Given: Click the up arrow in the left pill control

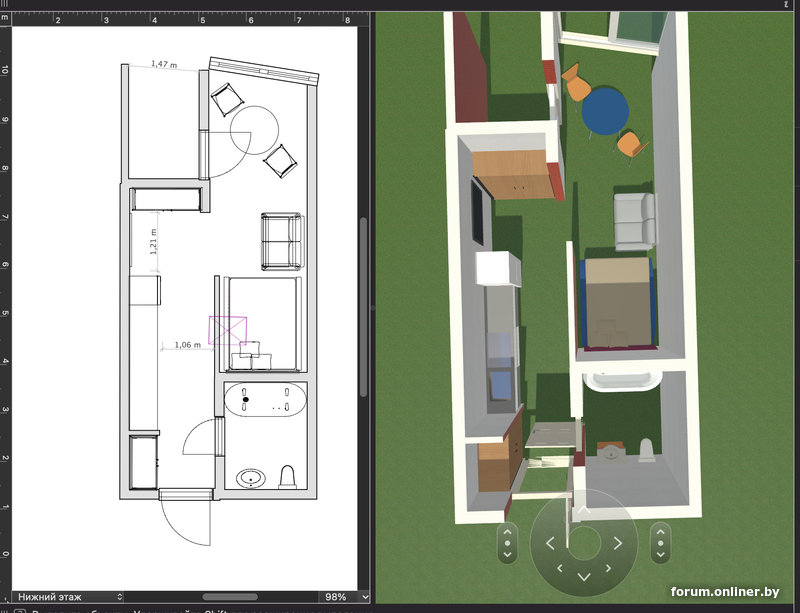Looking at the screenshot, I should point(508,532).
